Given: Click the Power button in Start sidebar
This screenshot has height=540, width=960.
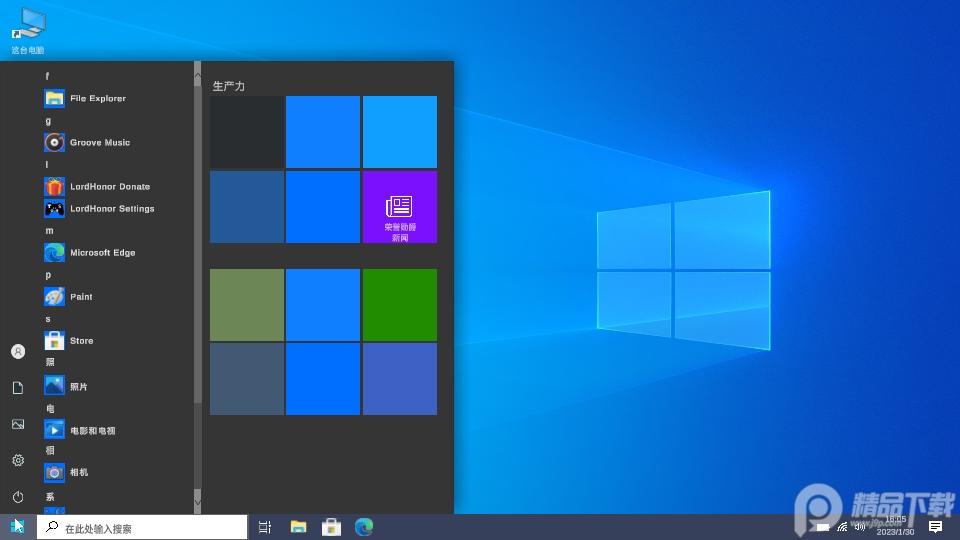Looking at the screenshot, I should pyautogui.click(x=18, y=497).
